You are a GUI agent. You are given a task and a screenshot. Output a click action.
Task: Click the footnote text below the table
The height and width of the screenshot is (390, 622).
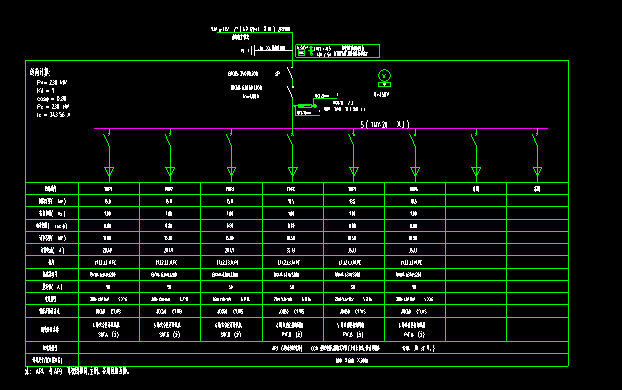pos(77,371)
